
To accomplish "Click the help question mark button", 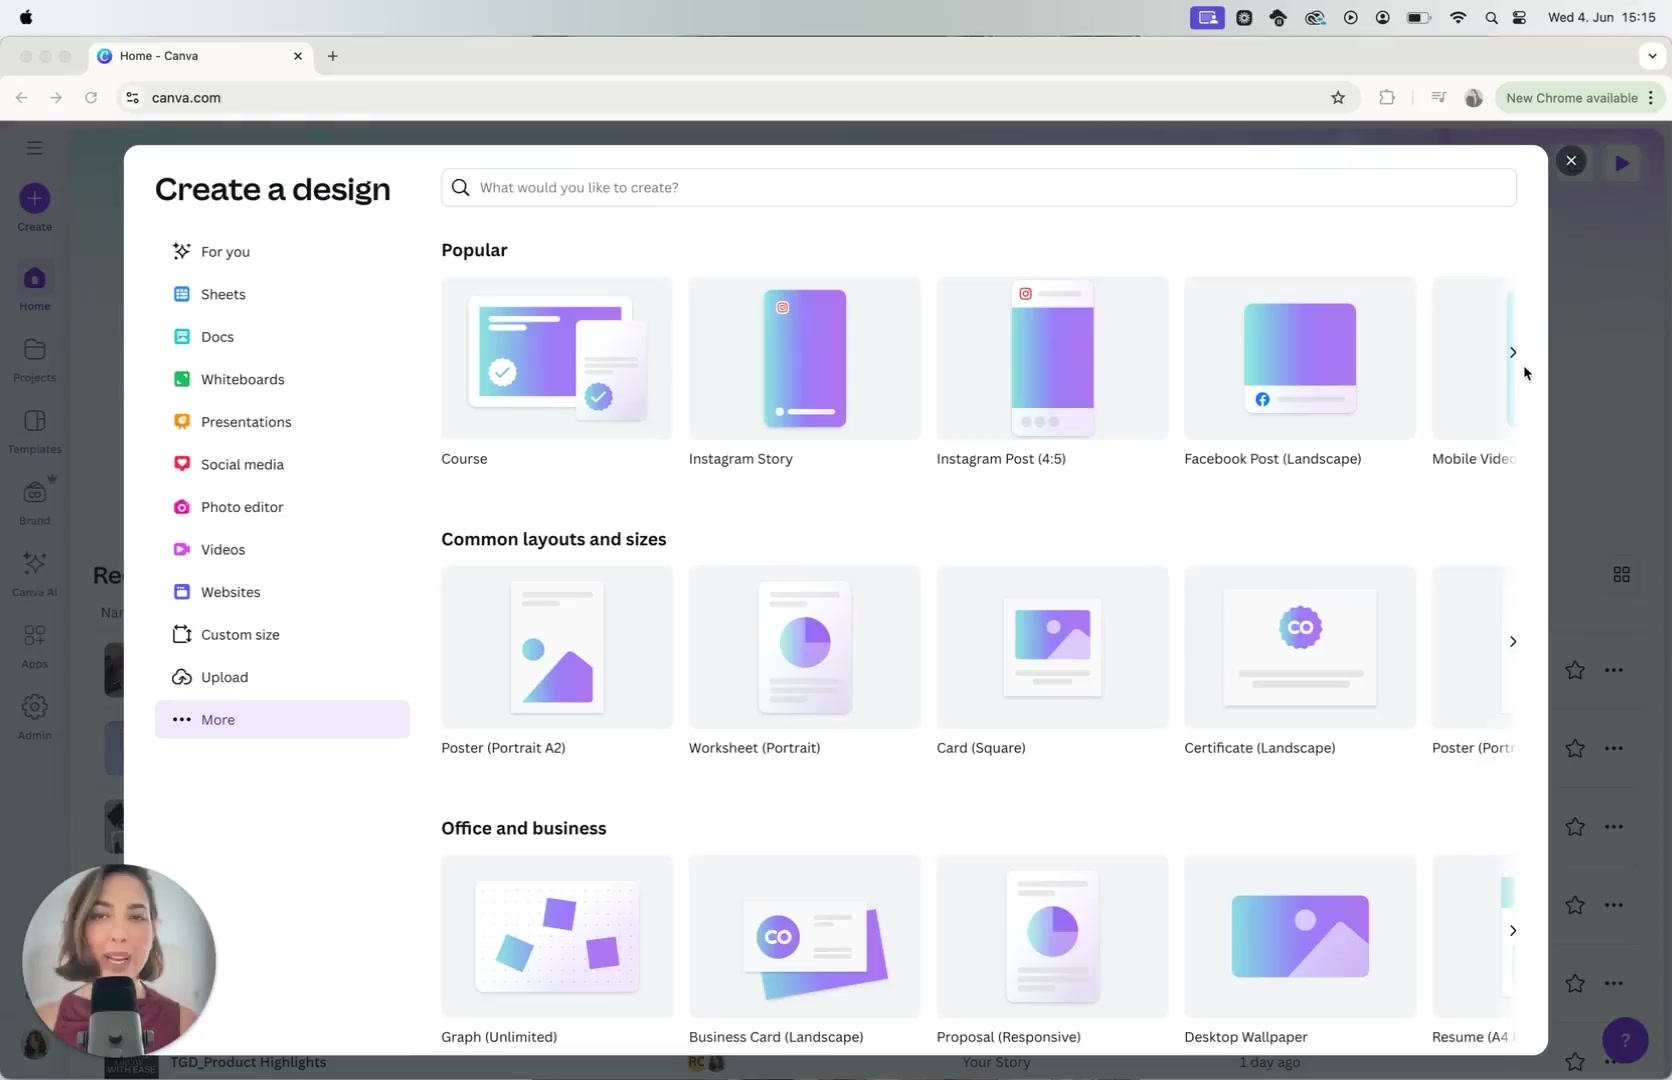I will coord(1625,1040).
